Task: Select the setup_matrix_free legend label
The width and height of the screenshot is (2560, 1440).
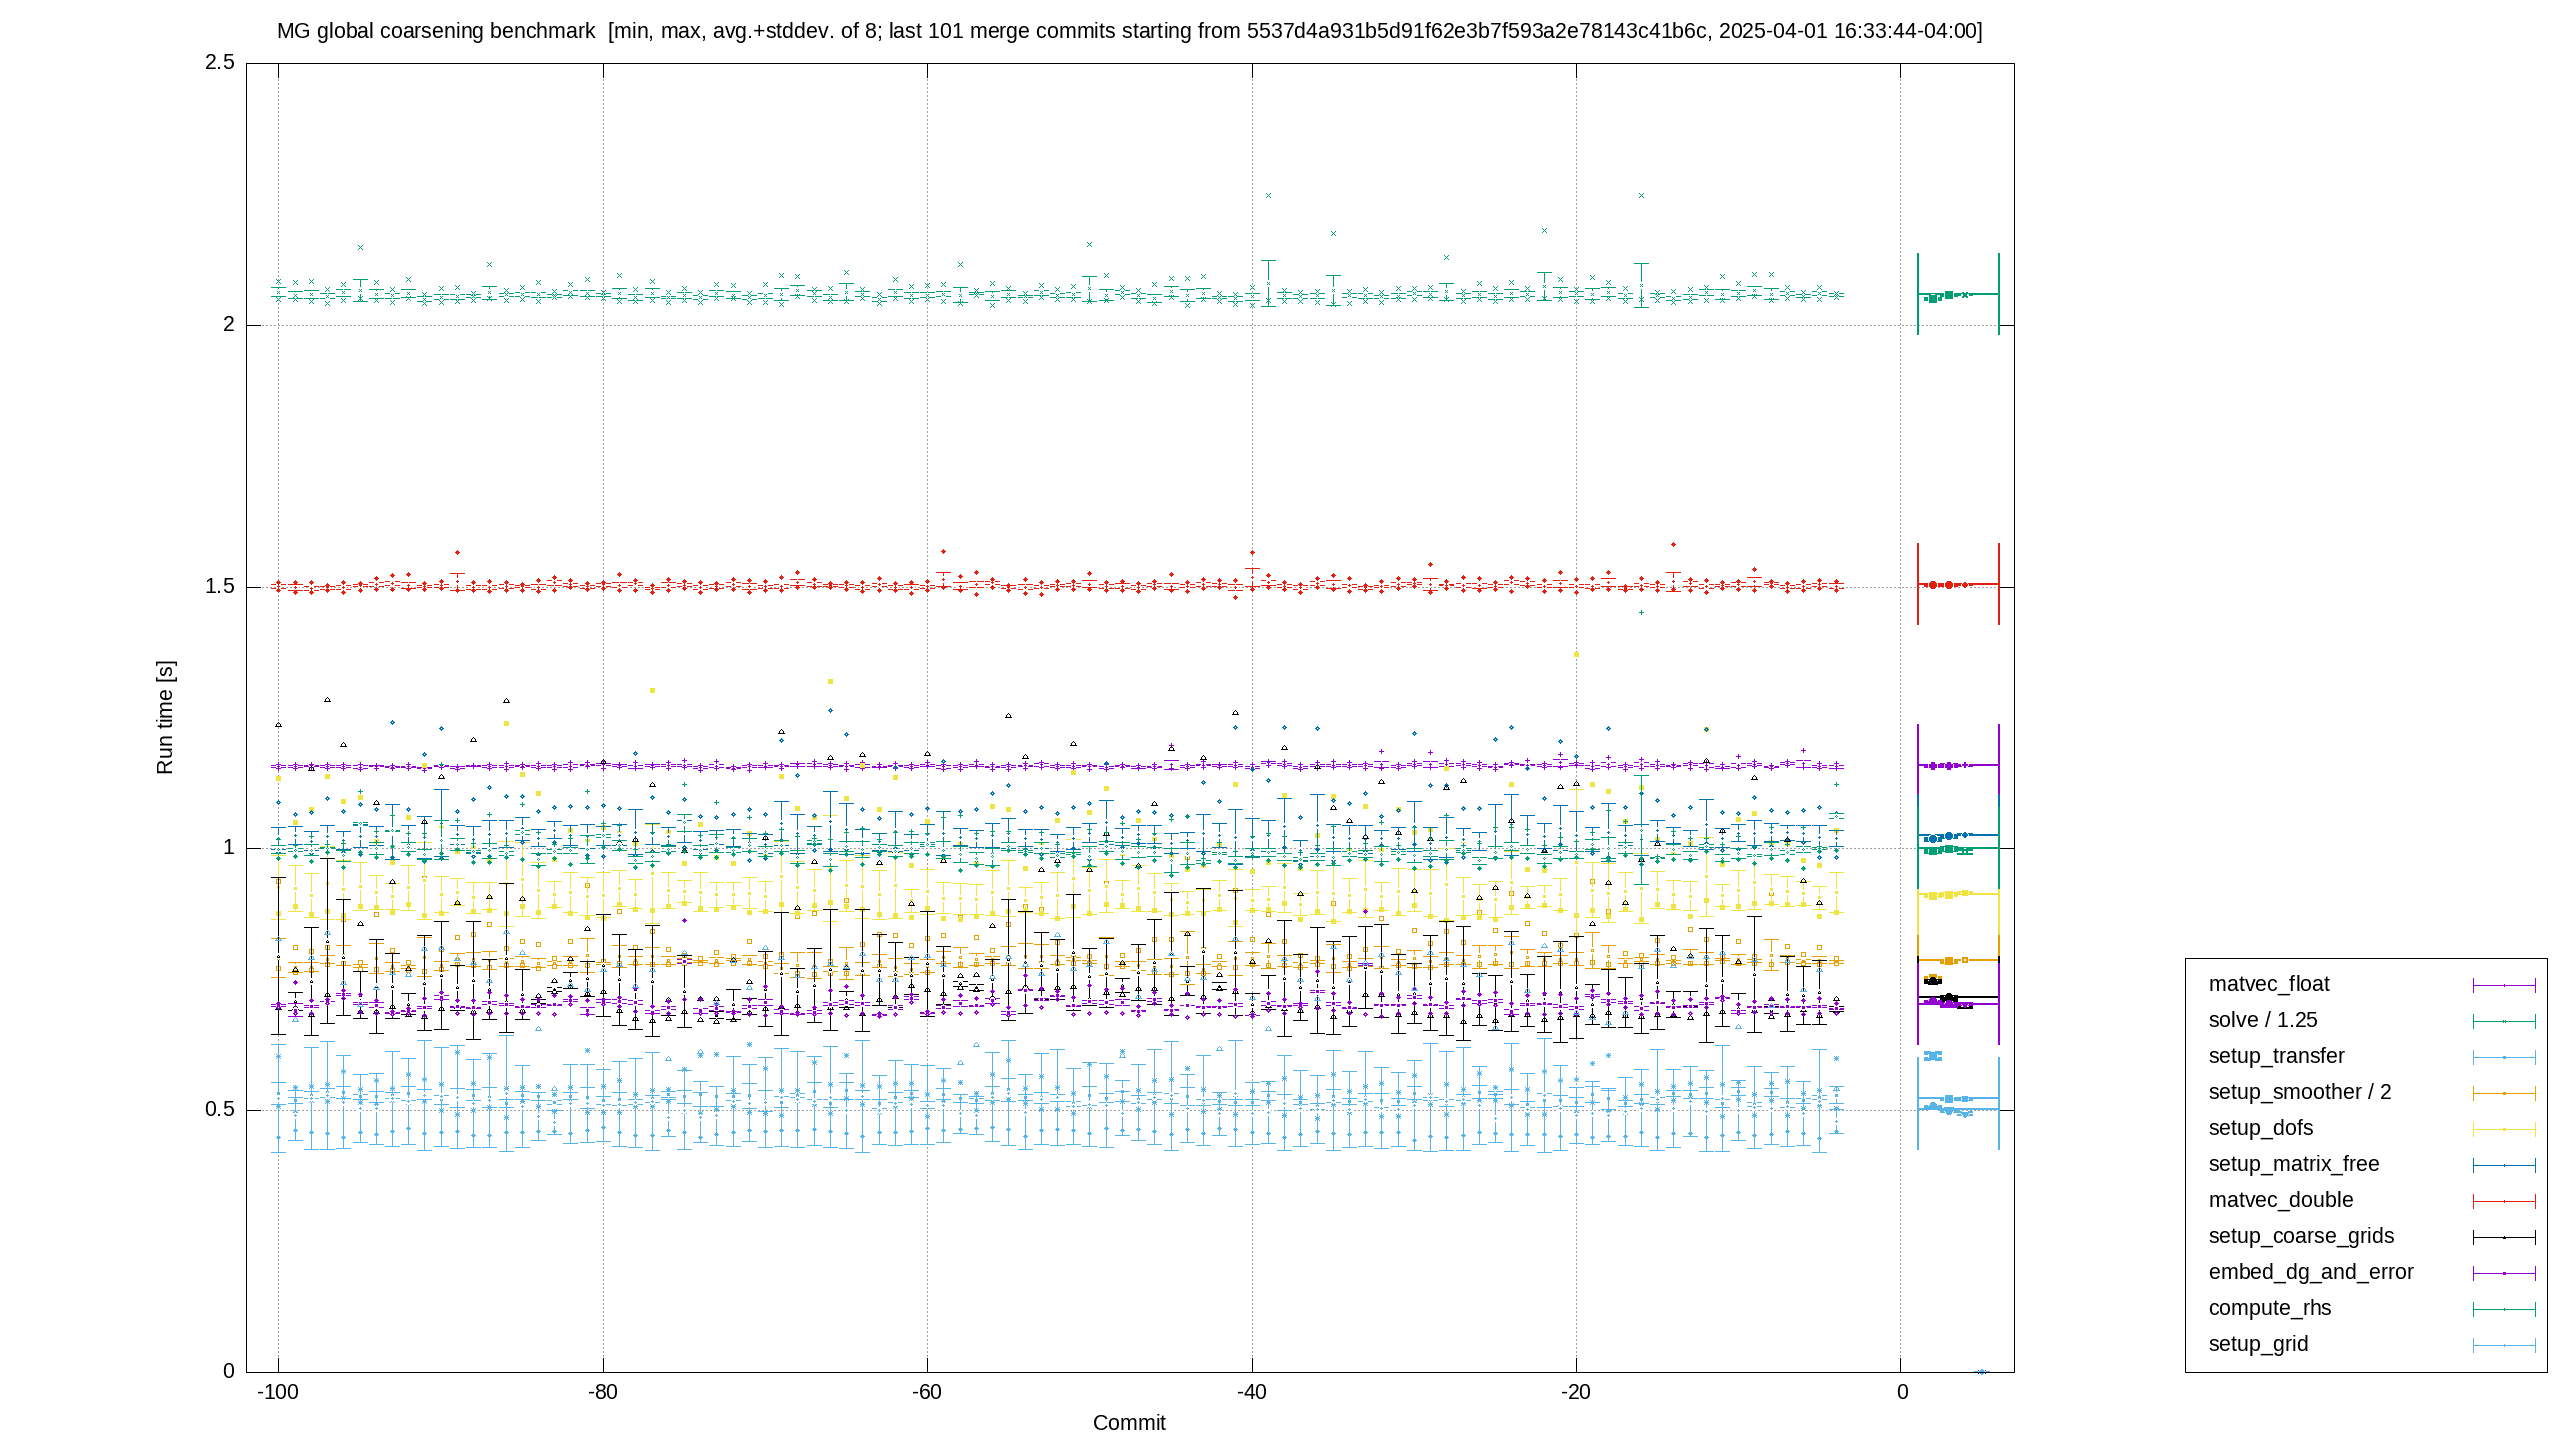Action: (x=2293, y=1164)
